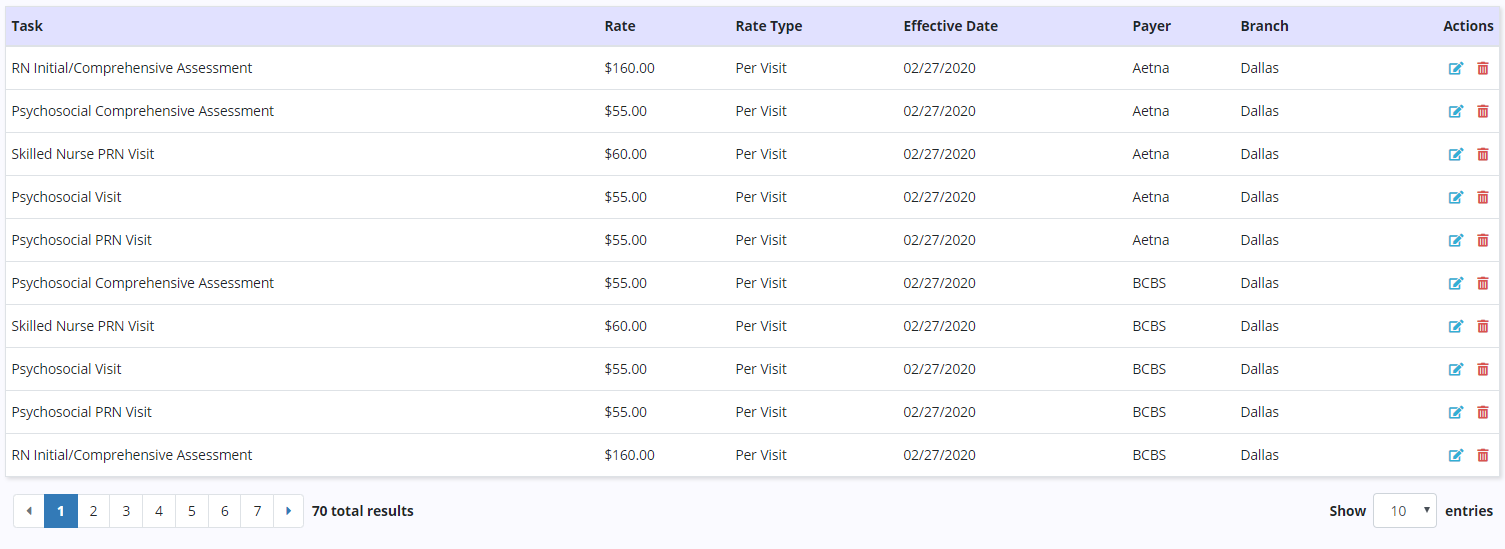Image resolution: width=1505 pixels, height=549 pixels.
Task: Edit the BCBS Skilled Nurse PRN Visit rate
Action: pos(1456,327)
